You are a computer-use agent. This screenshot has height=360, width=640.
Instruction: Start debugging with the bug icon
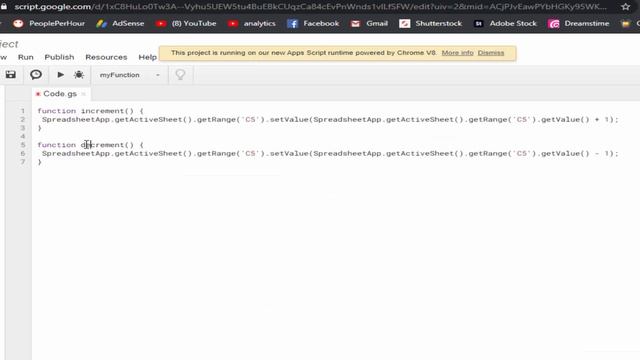[79, 75]
